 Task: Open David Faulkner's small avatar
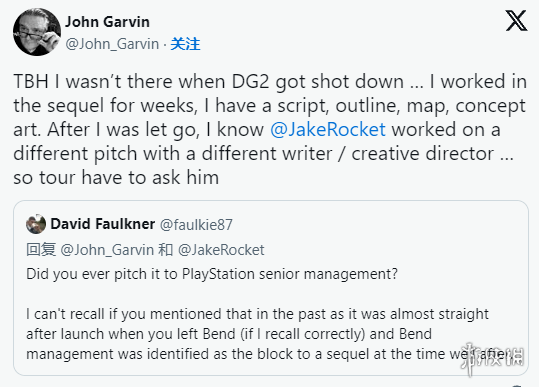click(x=36, y=224)
